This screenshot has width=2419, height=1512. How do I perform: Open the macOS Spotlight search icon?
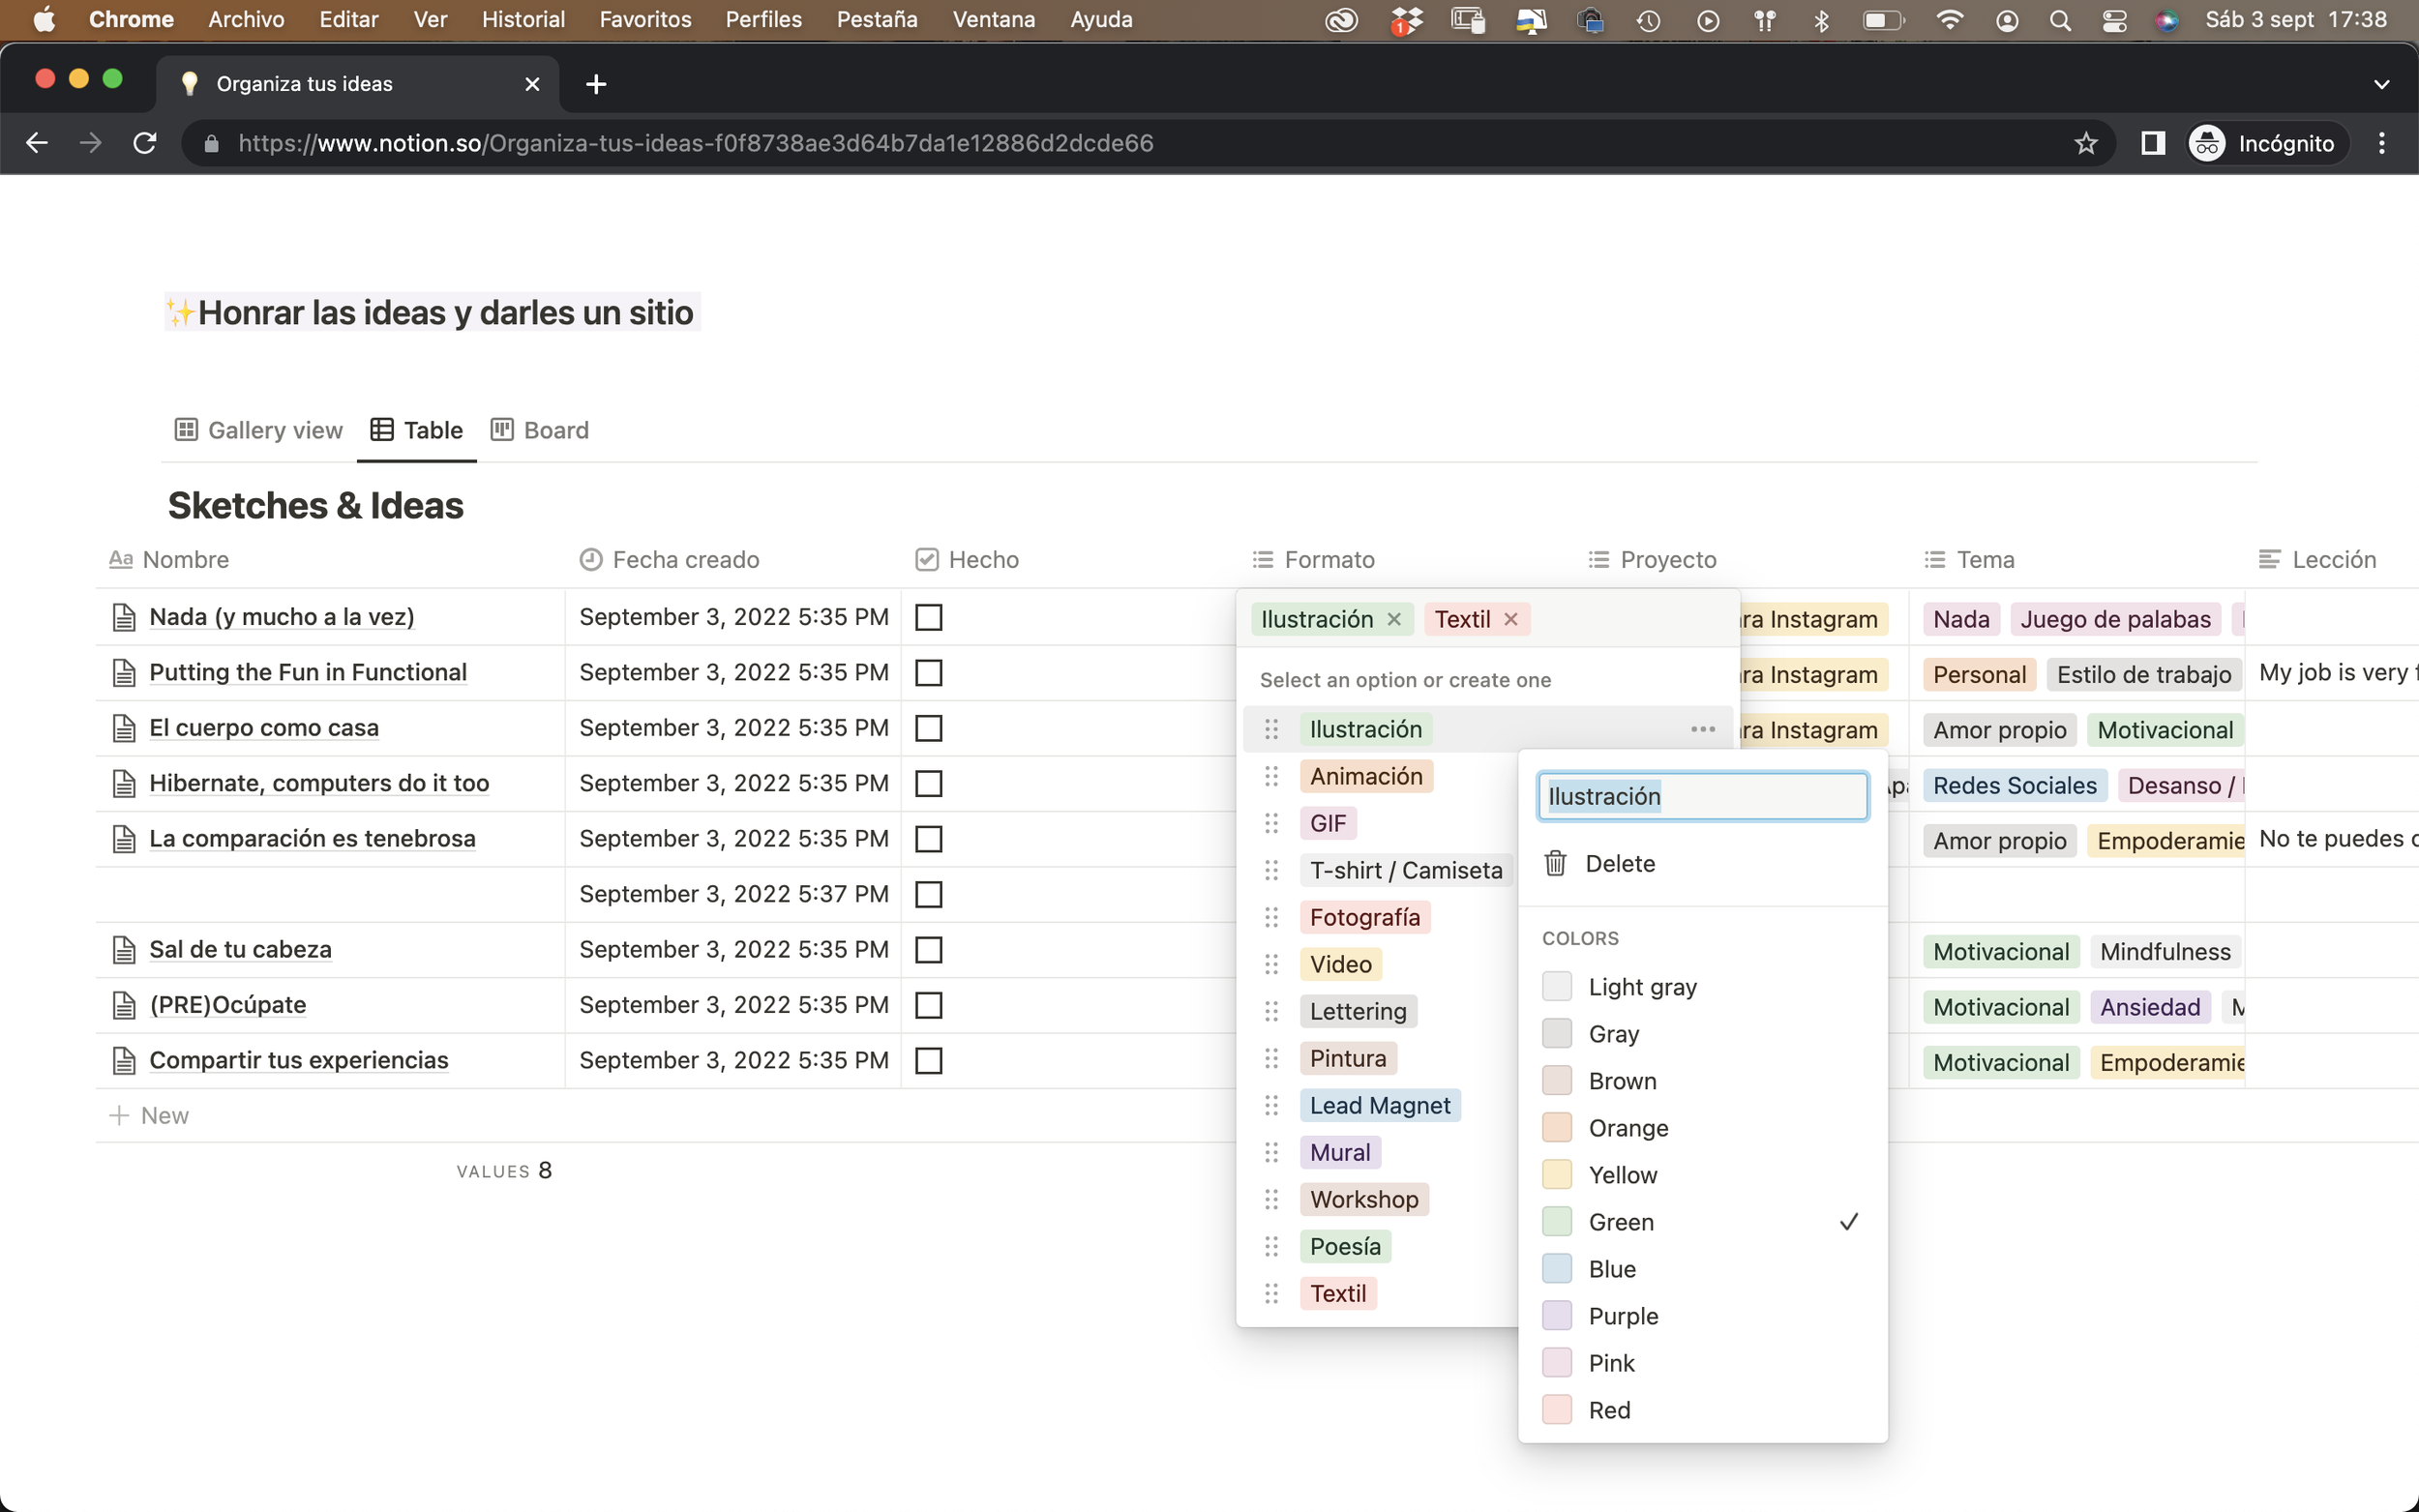pyautogui.click(x=2060, y=20)
